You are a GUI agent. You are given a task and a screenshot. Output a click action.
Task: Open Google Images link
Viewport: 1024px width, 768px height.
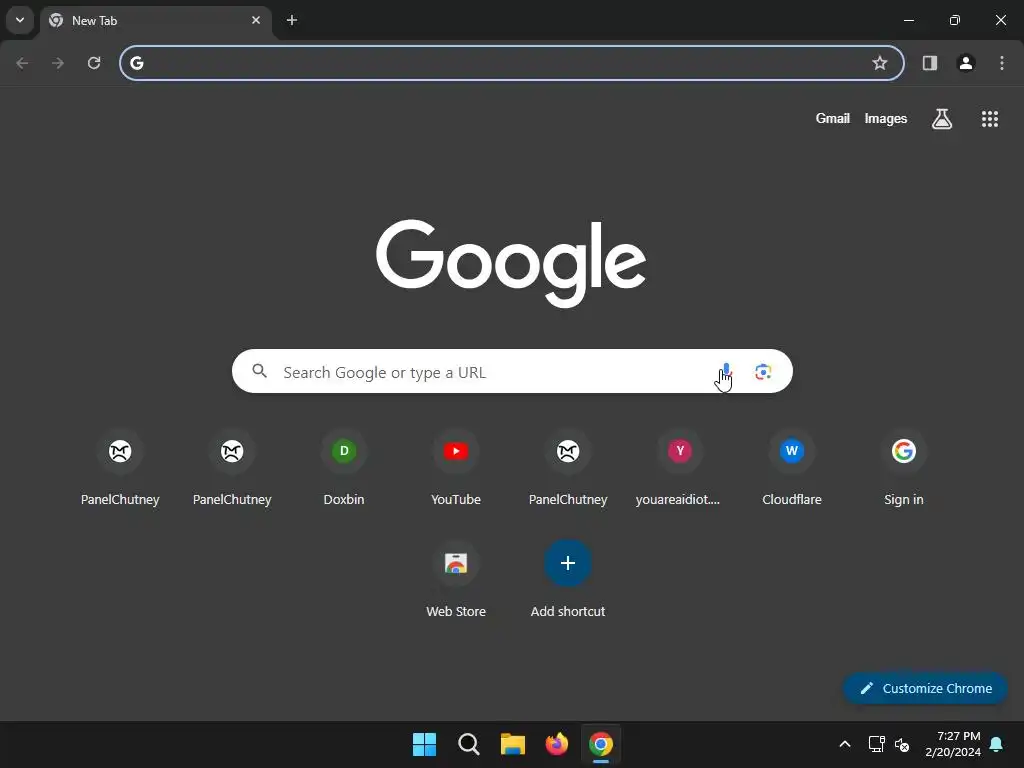click(x=886, y=118)
